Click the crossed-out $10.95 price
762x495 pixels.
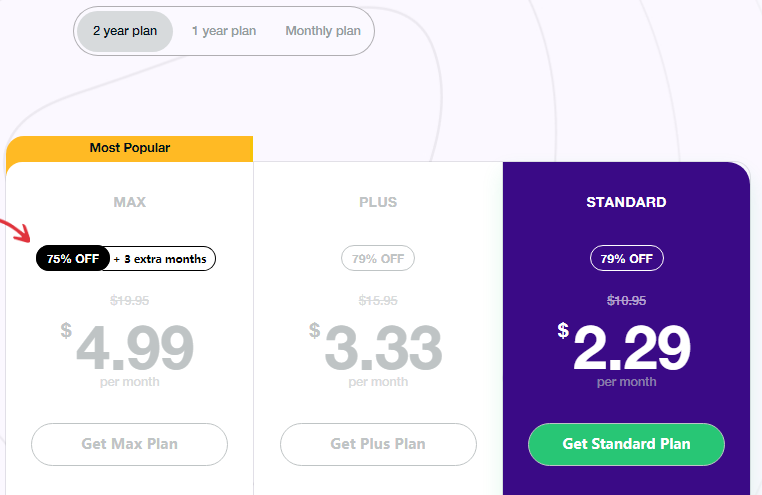click(626, 301)
